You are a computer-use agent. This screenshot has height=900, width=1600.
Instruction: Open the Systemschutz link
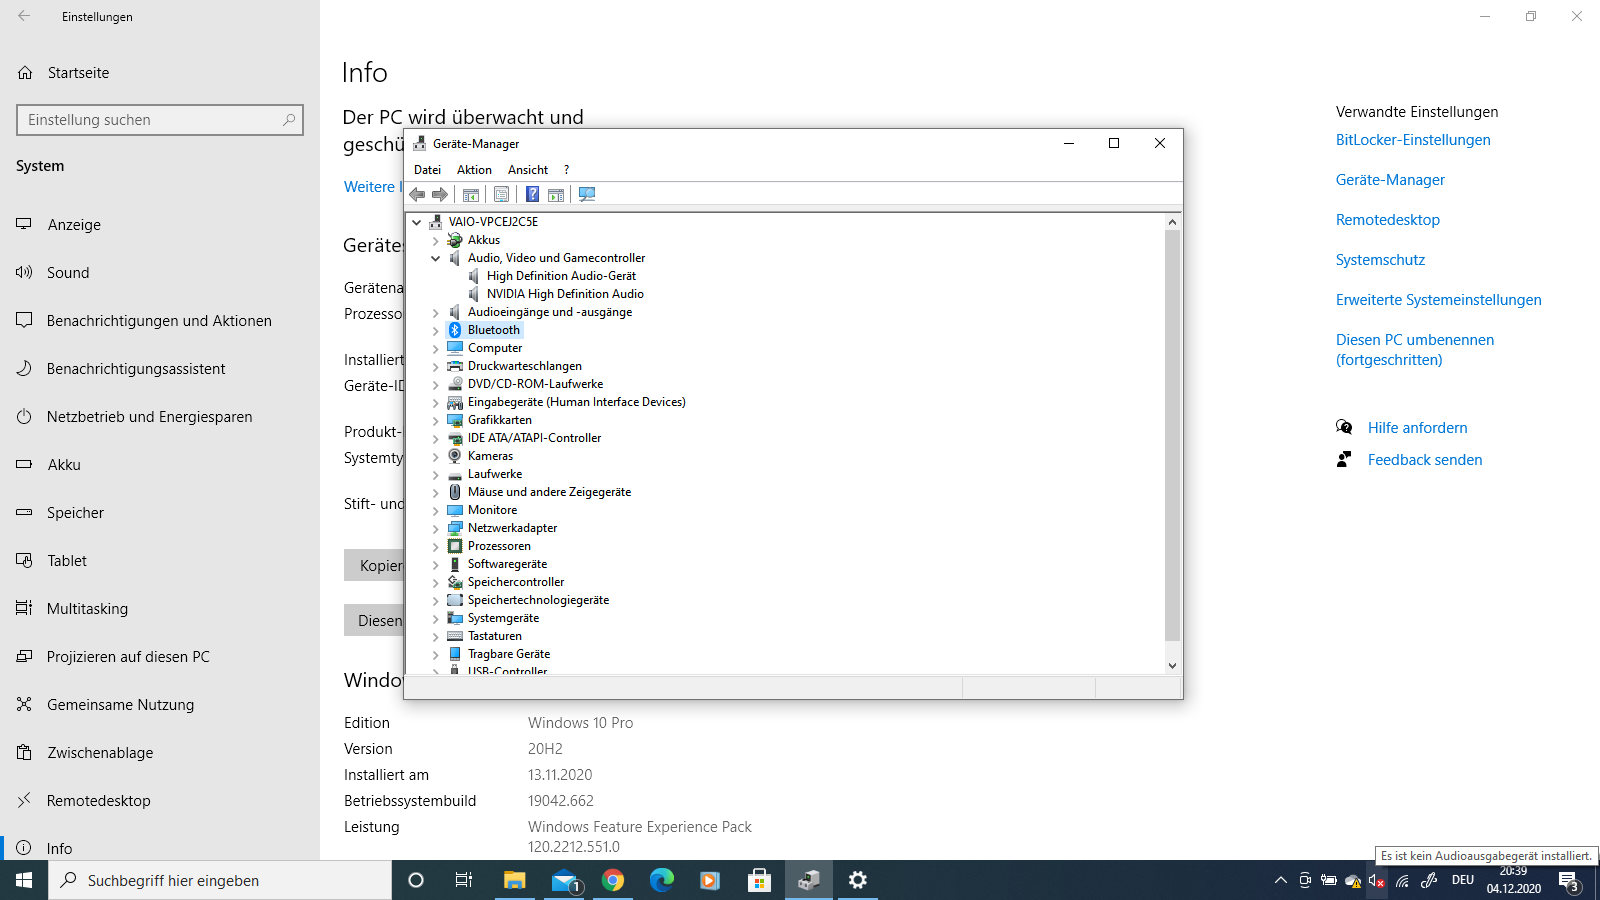tap(1380, 260)
